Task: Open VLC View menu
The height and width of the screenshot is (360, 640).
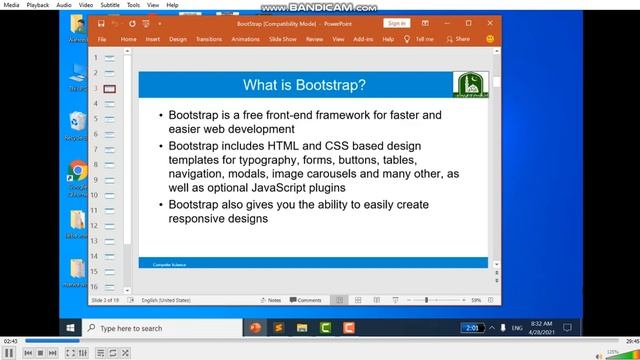Action: (153, 5)
